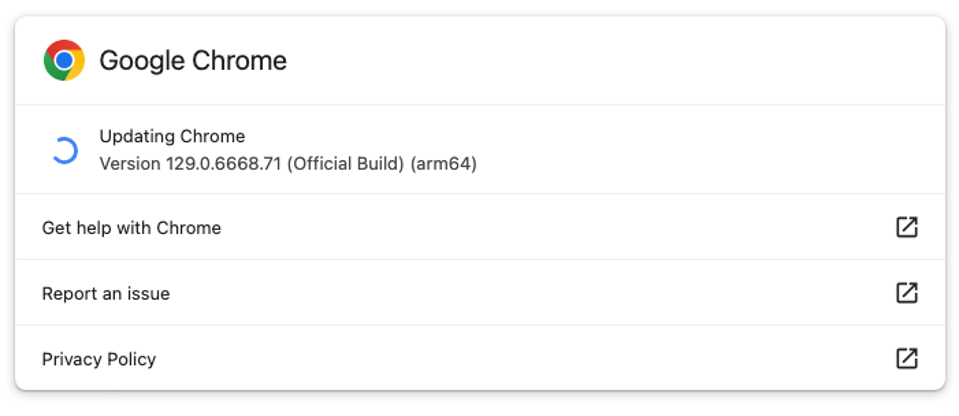Screen dimensions: 959x416
Task: Click the word Chrome in Updating Chrome
Action: pyautogui.click(x=211, y=137)
